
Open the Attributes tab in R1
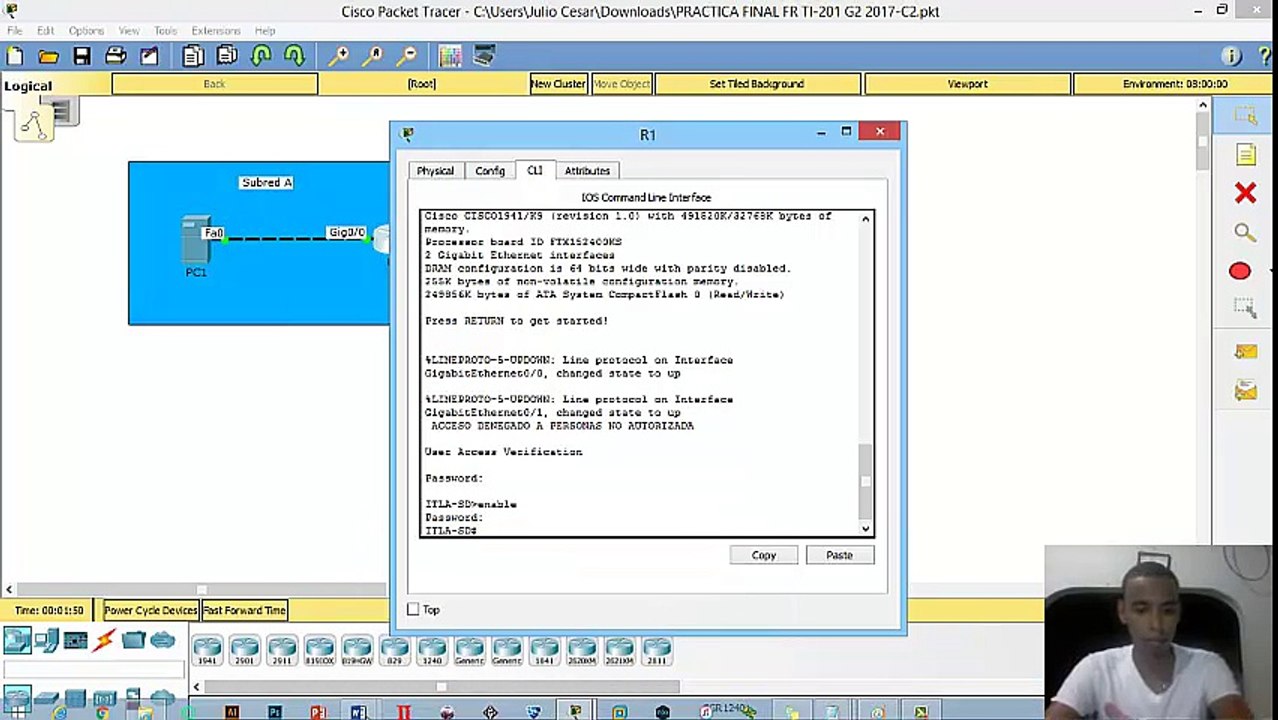point(587,171)
